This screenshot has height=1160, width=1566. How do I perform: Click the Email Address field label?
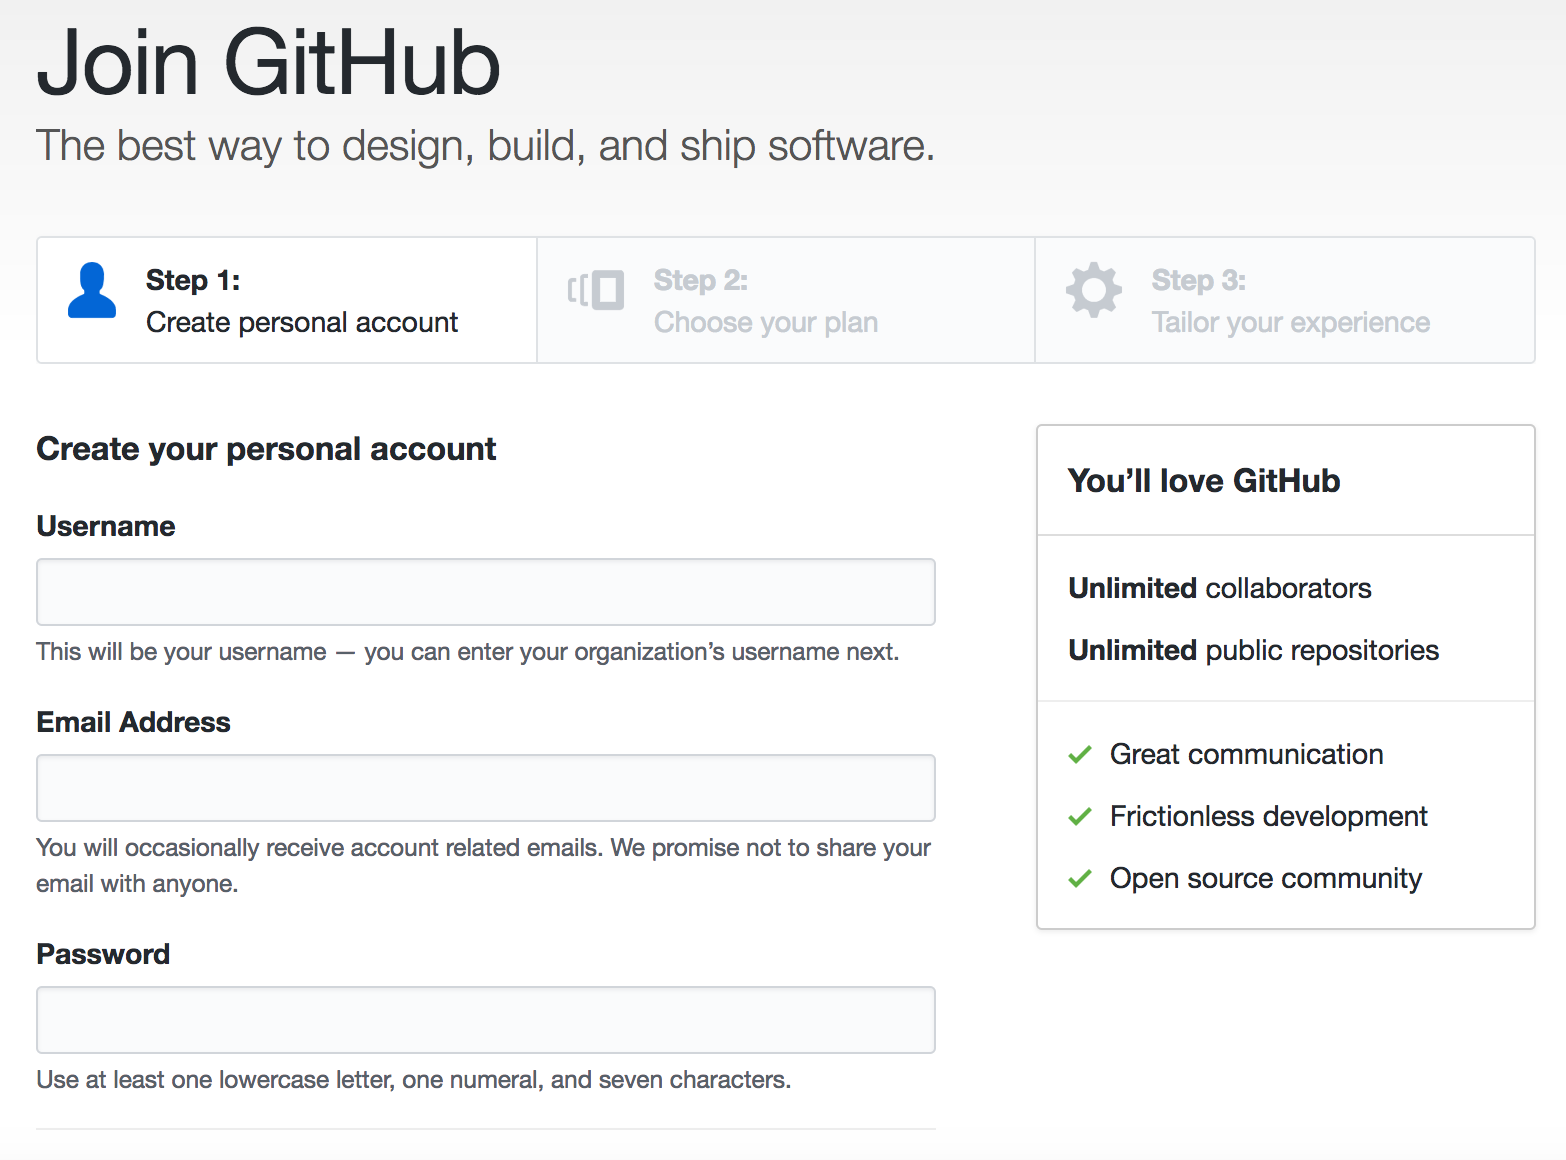[x=134, y=722]
